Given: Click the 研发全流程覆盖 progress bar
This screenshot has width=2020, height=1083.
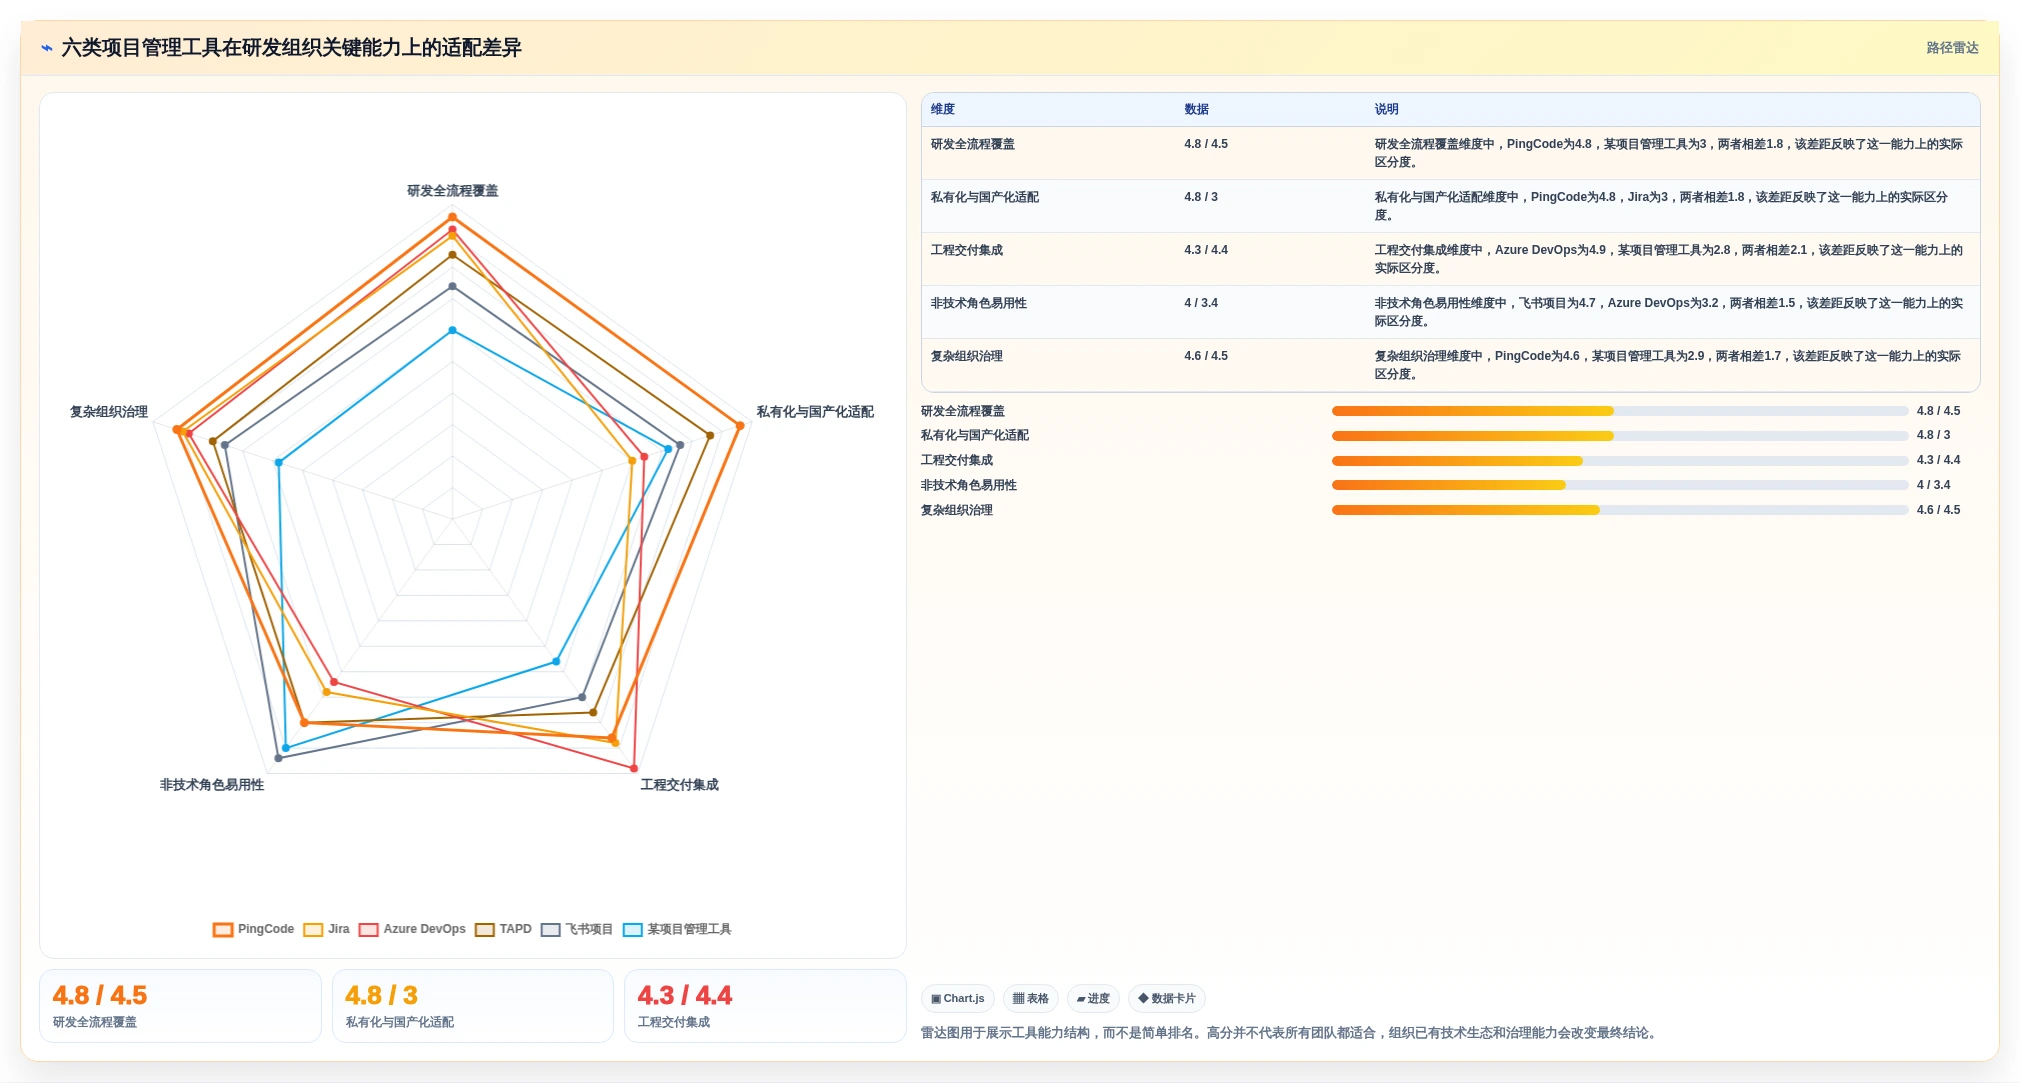Looking at the screenshot, I should pyautogui.click(x=1620, y=411).
